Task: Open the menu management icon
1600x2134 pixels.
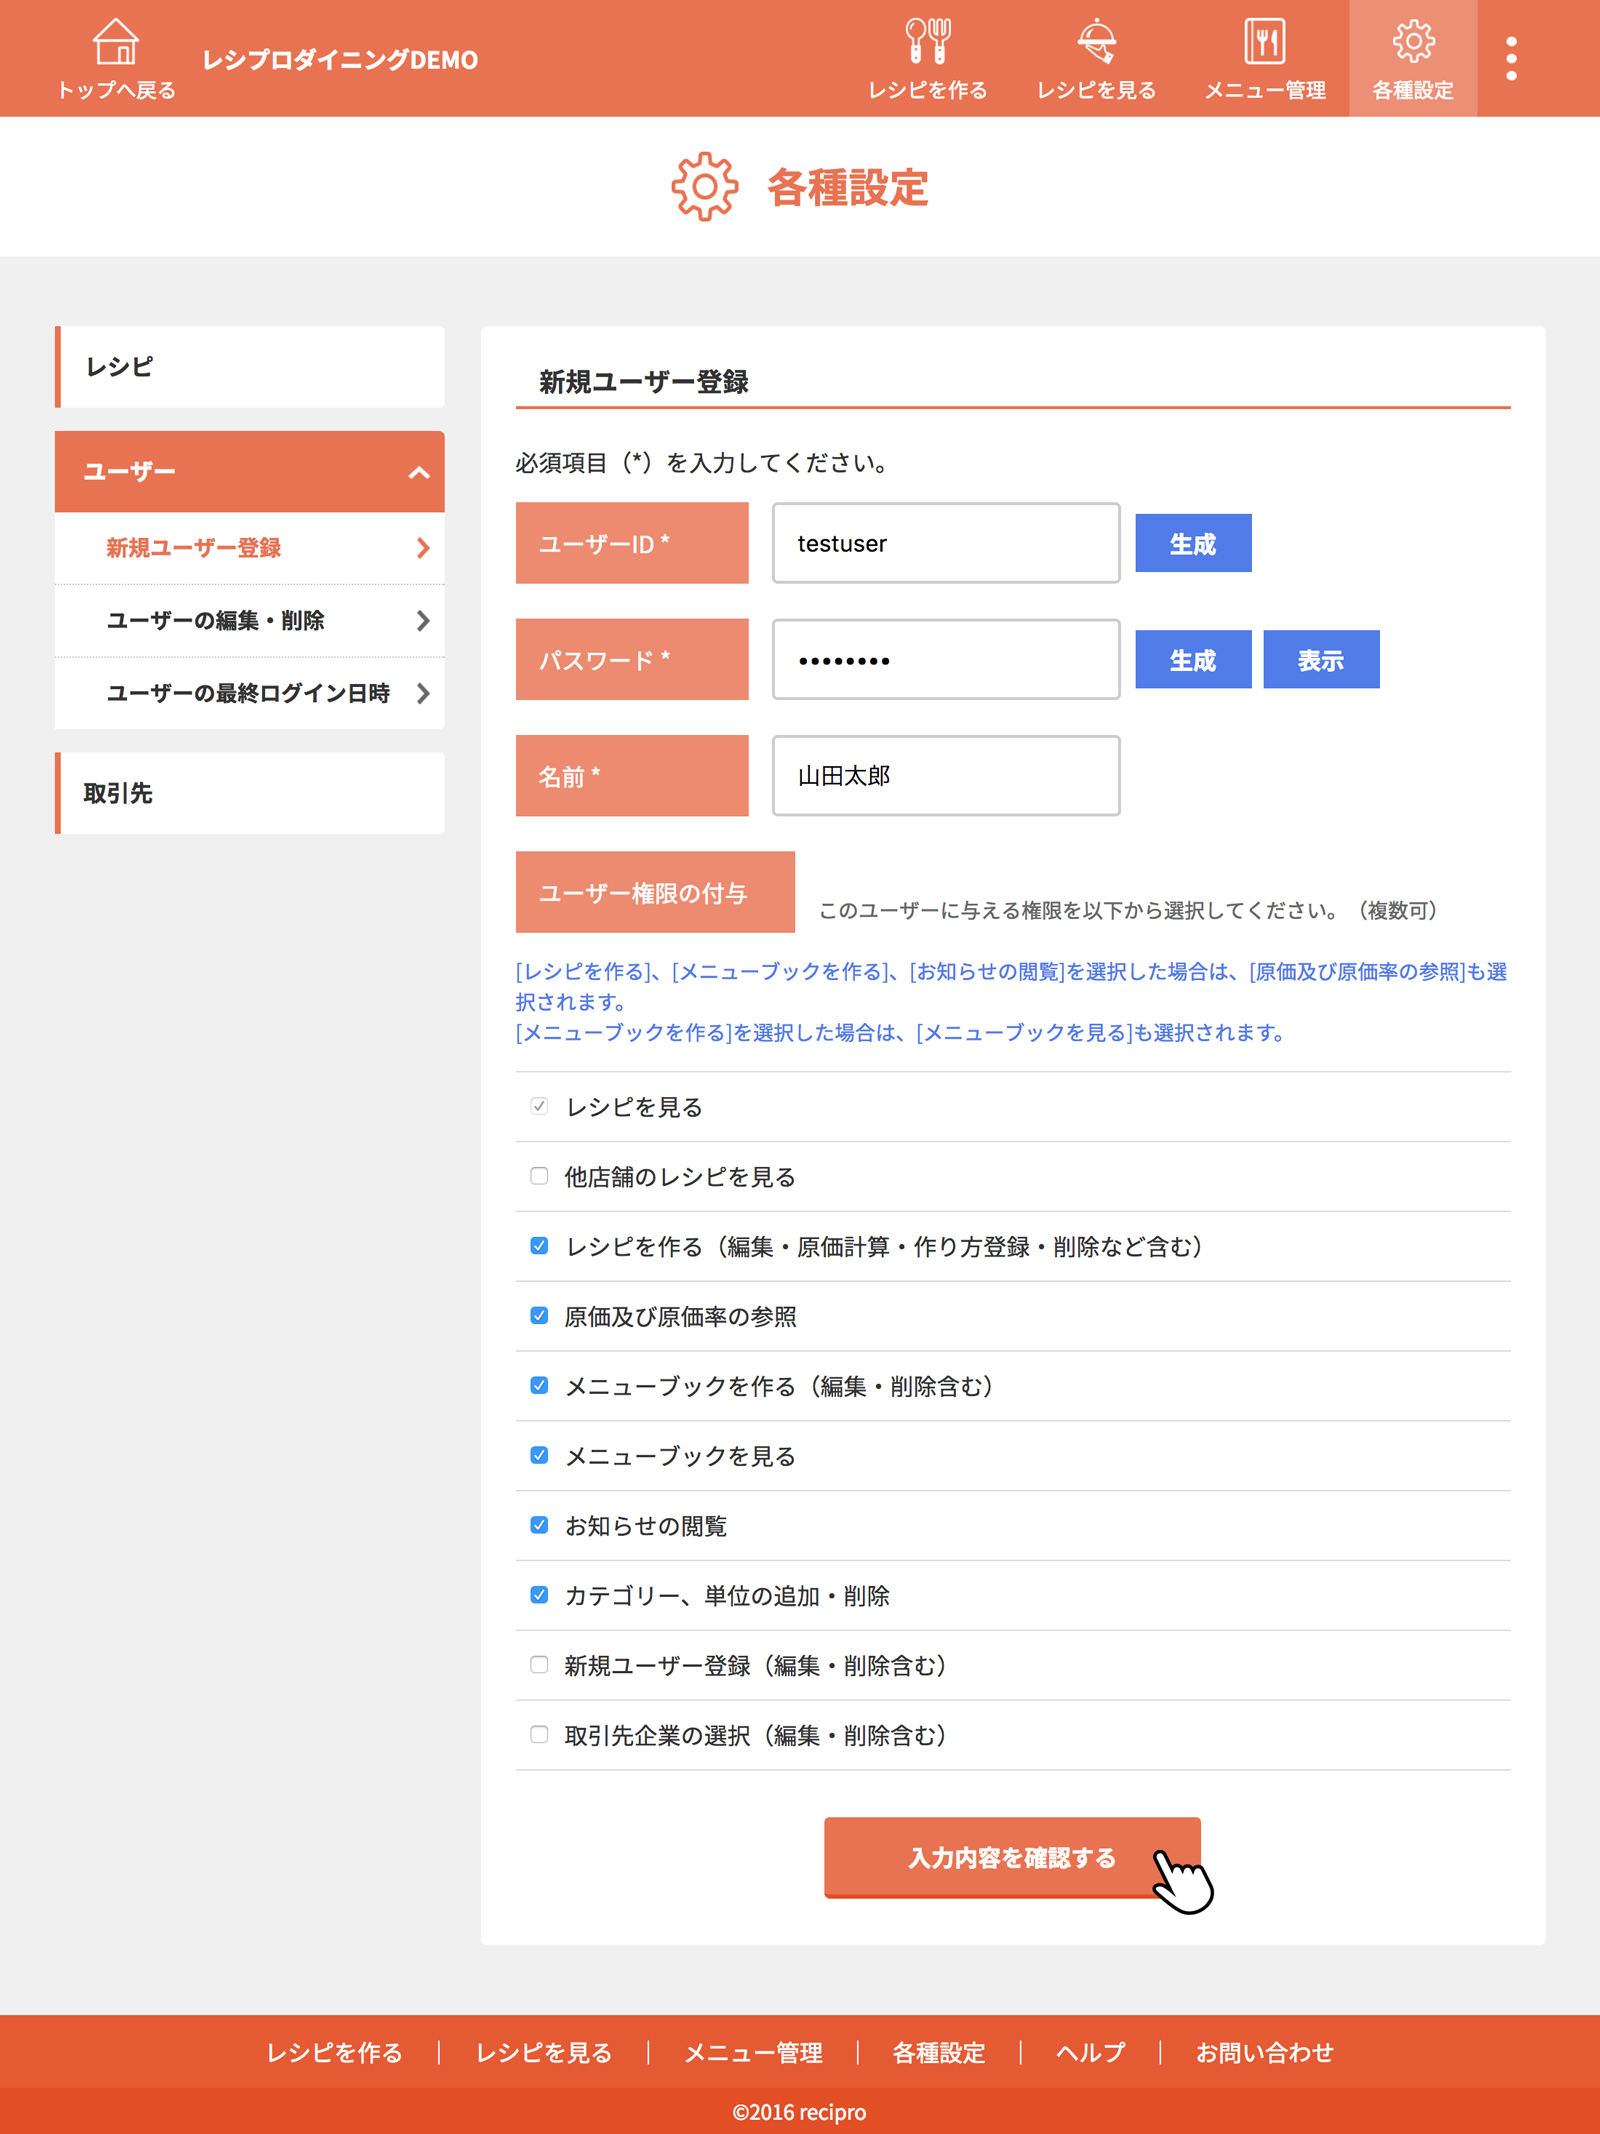Action: 1264,42
